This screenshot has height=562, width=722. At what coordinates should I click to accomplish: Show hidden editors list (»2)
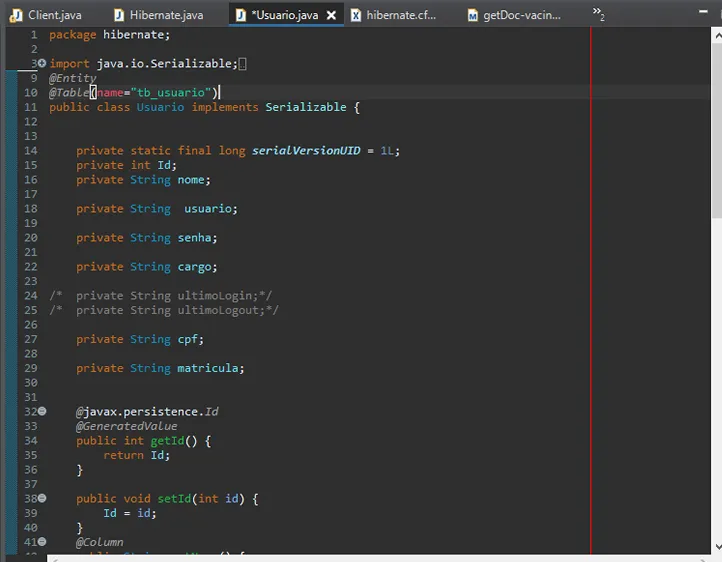click(599, 14)
